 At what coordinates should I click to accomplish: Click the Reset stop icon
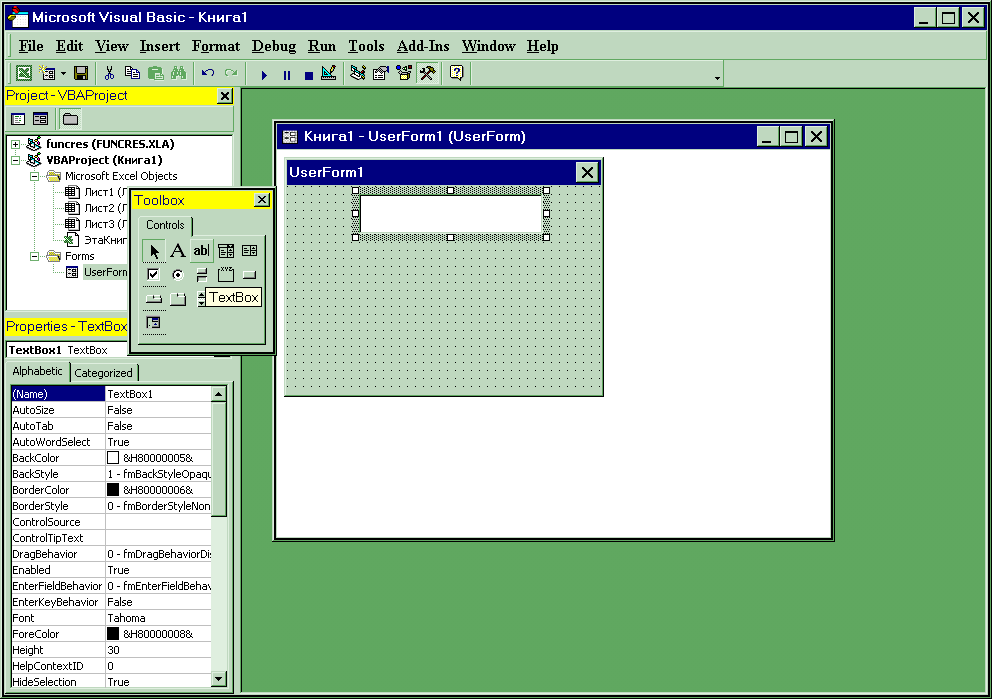(309, 75)
